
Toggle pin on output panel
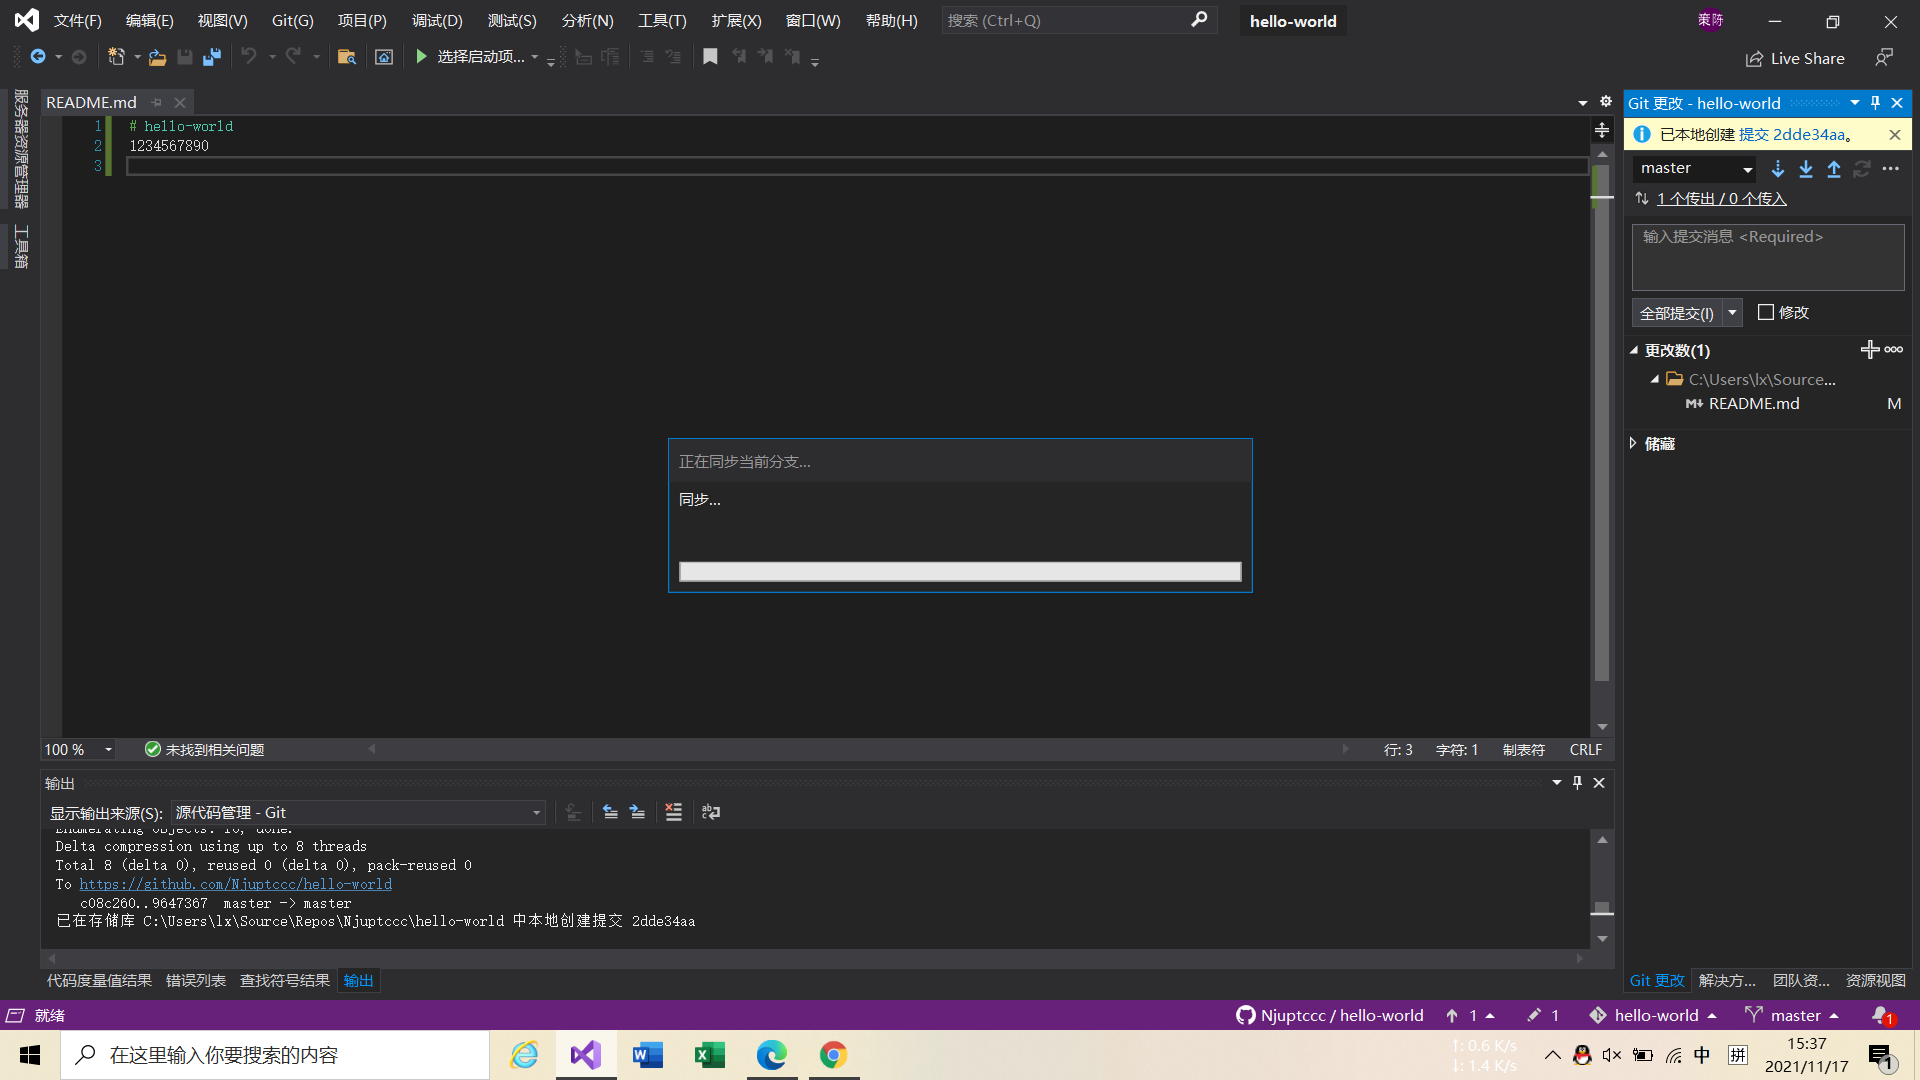(1578, 783)
